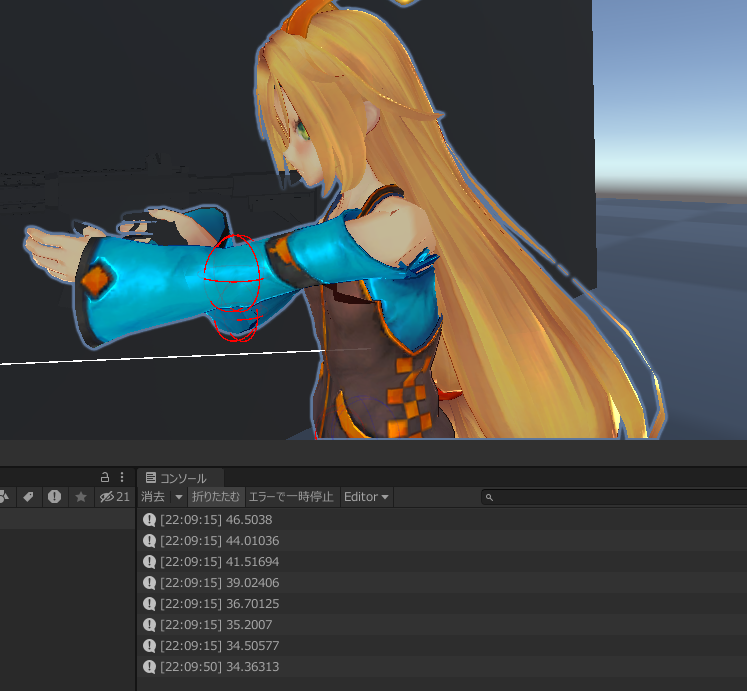The image size is (747, 691).
Task: Clear console with 消去 button
Action: click(153, 497)
